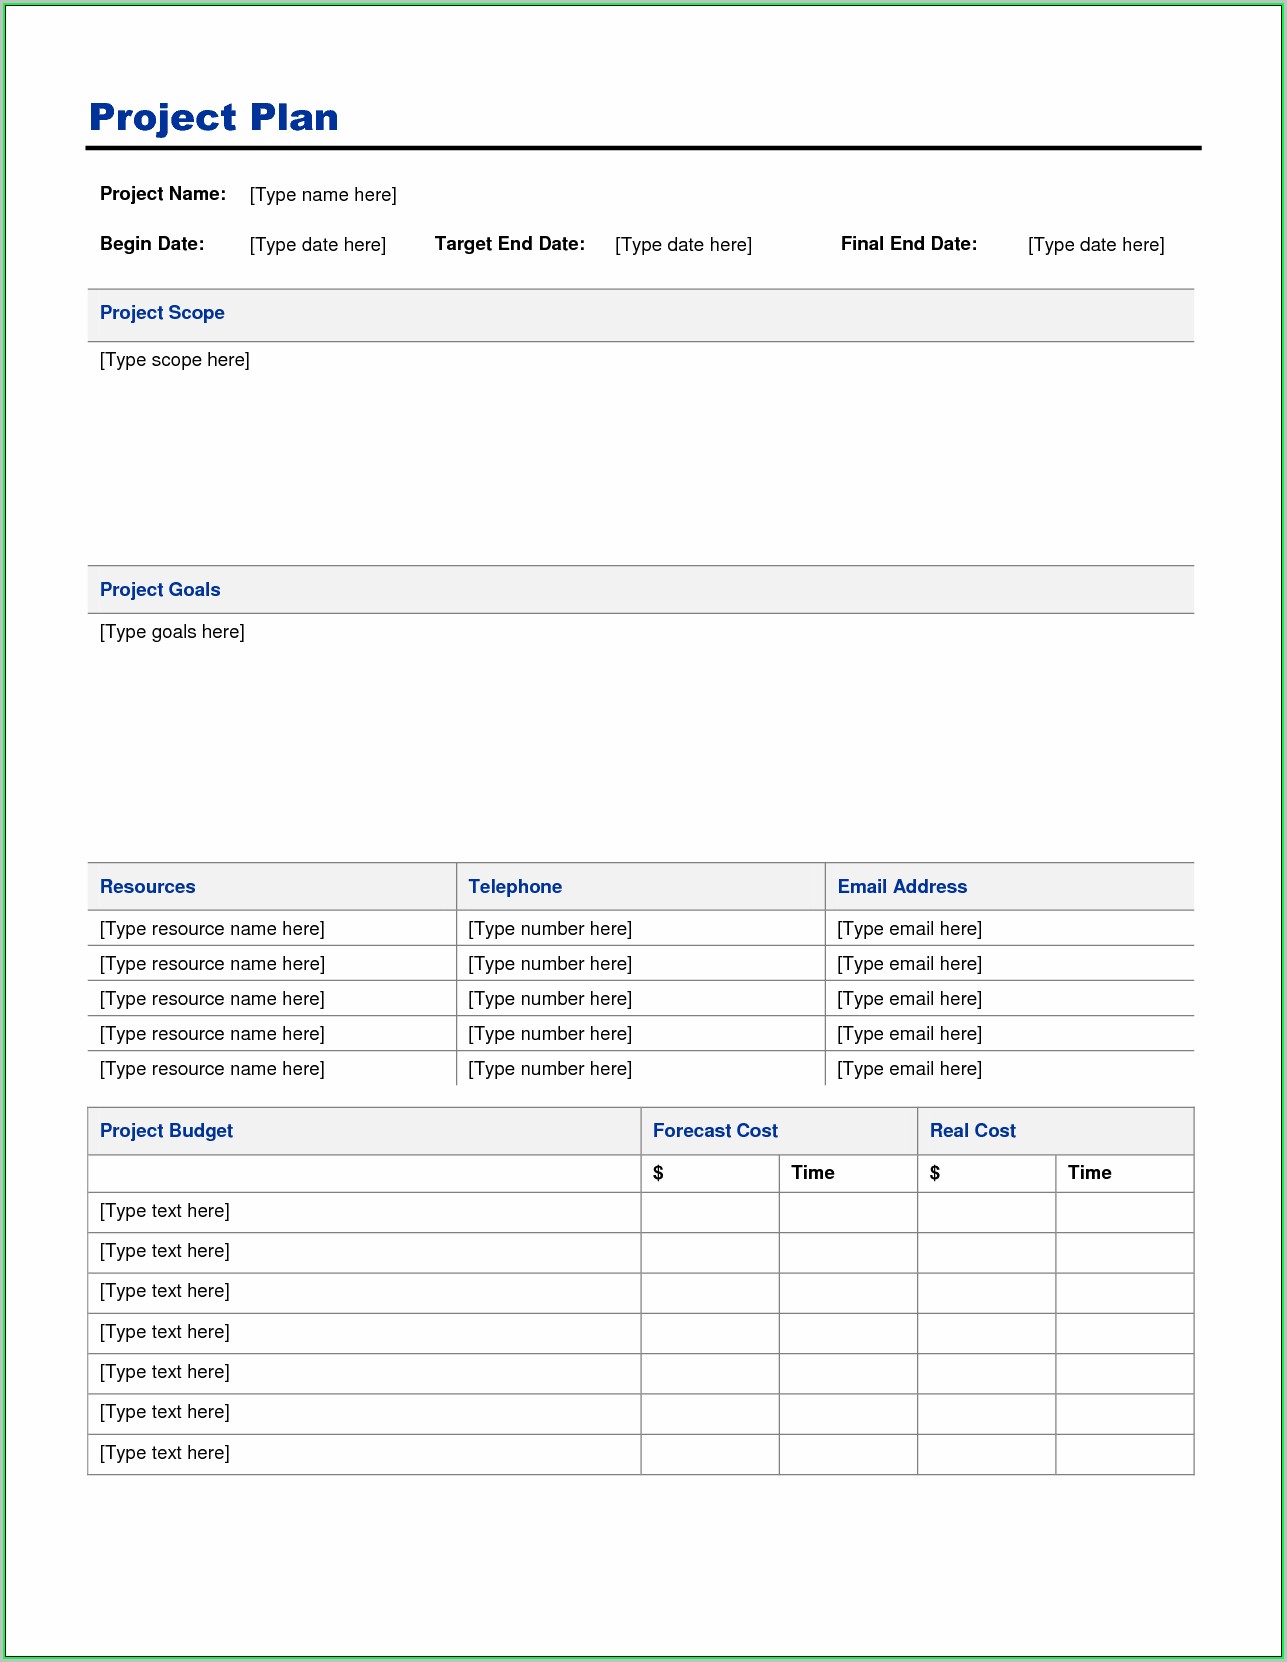Image resolution: width=1287 pixels, height=1662 pixels.
Task: Select the Forecast Cost column header
Action: pyautogui.click(x=715, y=1131)
